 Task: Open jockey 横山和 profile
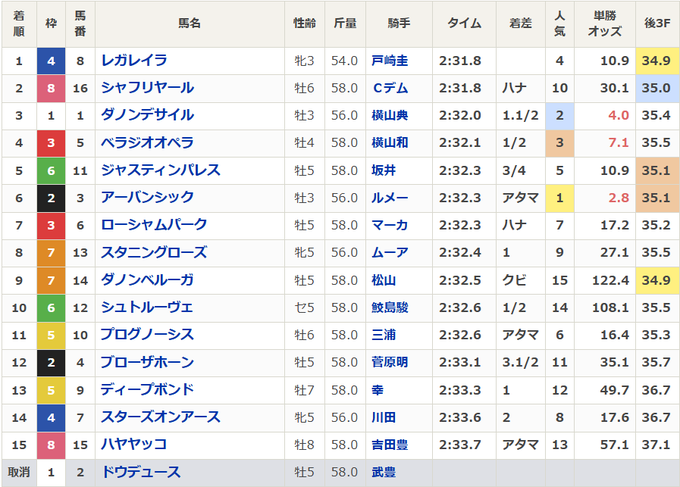[389, 143]
